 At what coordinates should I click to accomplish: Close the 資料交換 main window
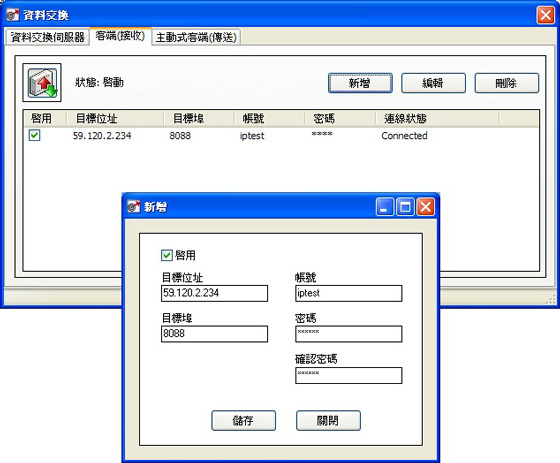pyautogui.click(x=545, y=15)
